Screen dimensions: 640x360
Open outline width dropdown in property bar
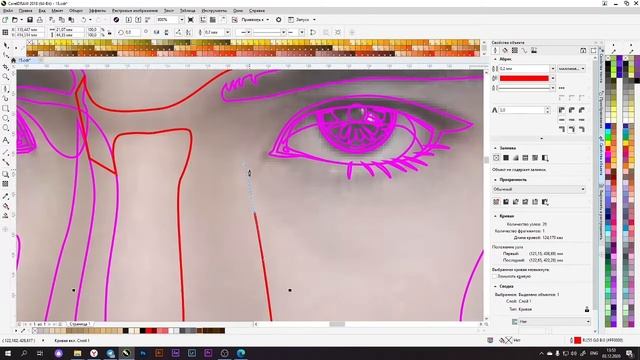(228, 32)
